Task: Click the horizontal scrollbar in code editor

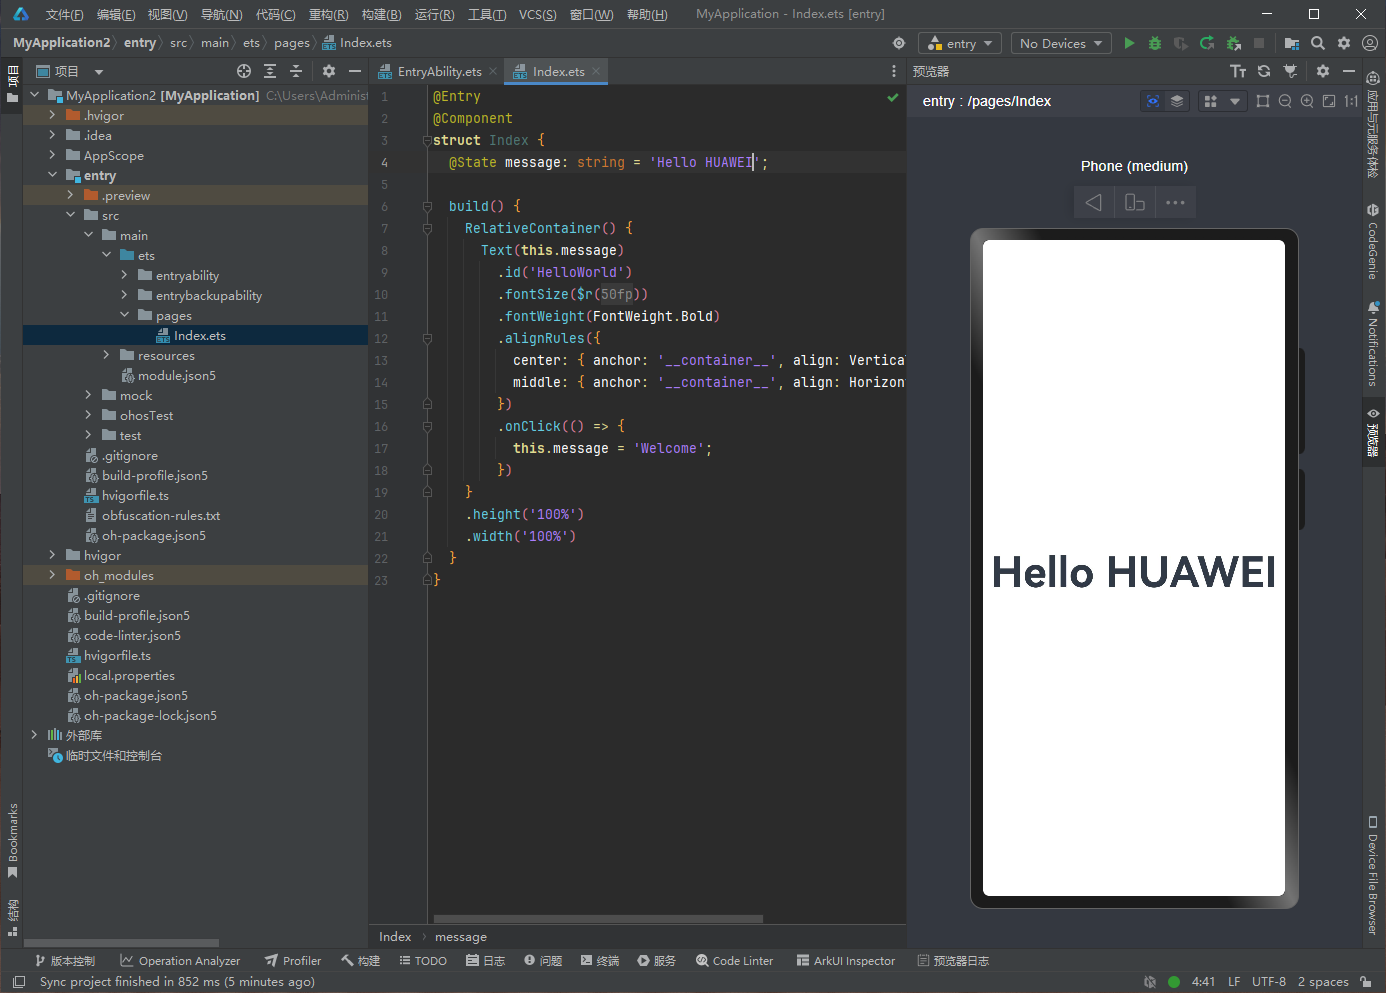Action: [x=598, y=919]
